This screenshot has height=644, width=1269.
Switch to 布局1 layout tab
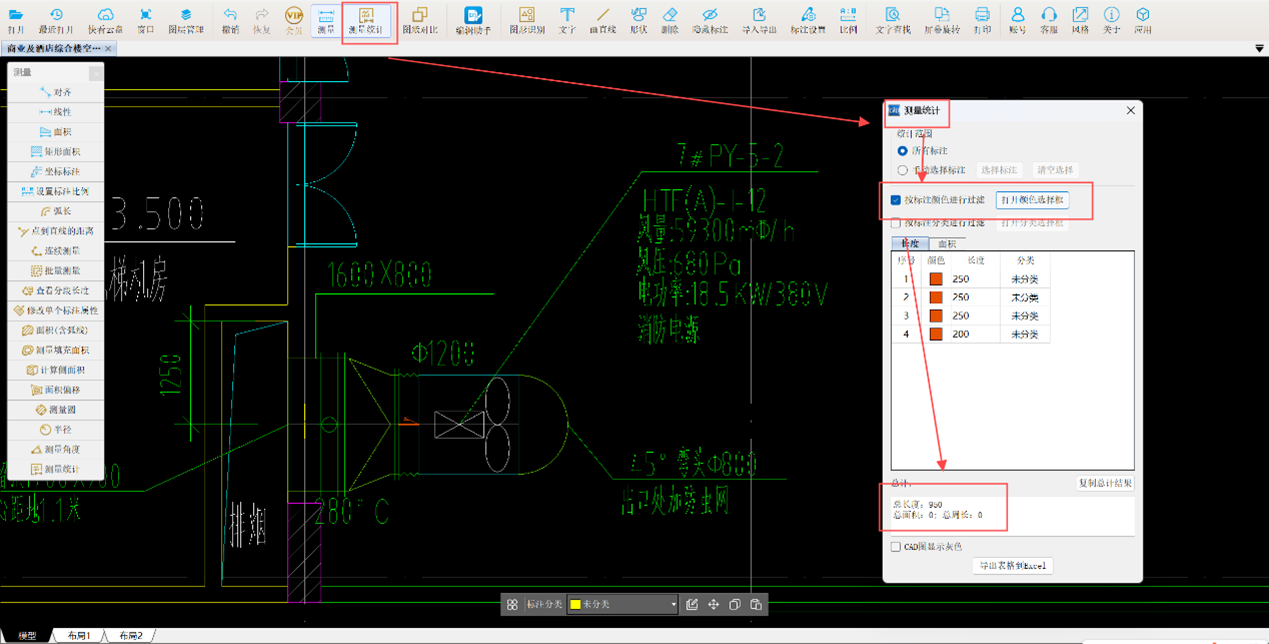click(79, 636)
